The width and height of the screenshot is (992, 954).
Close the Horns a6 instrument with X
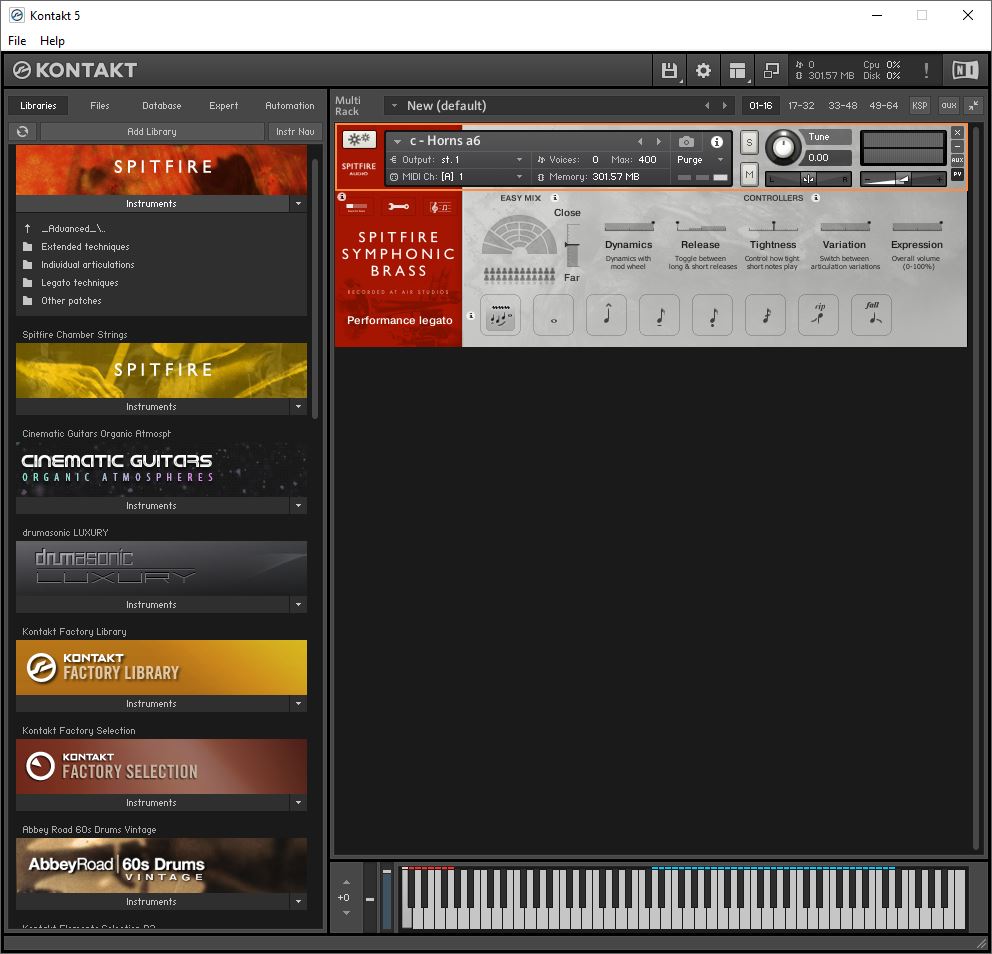point(957,132)
